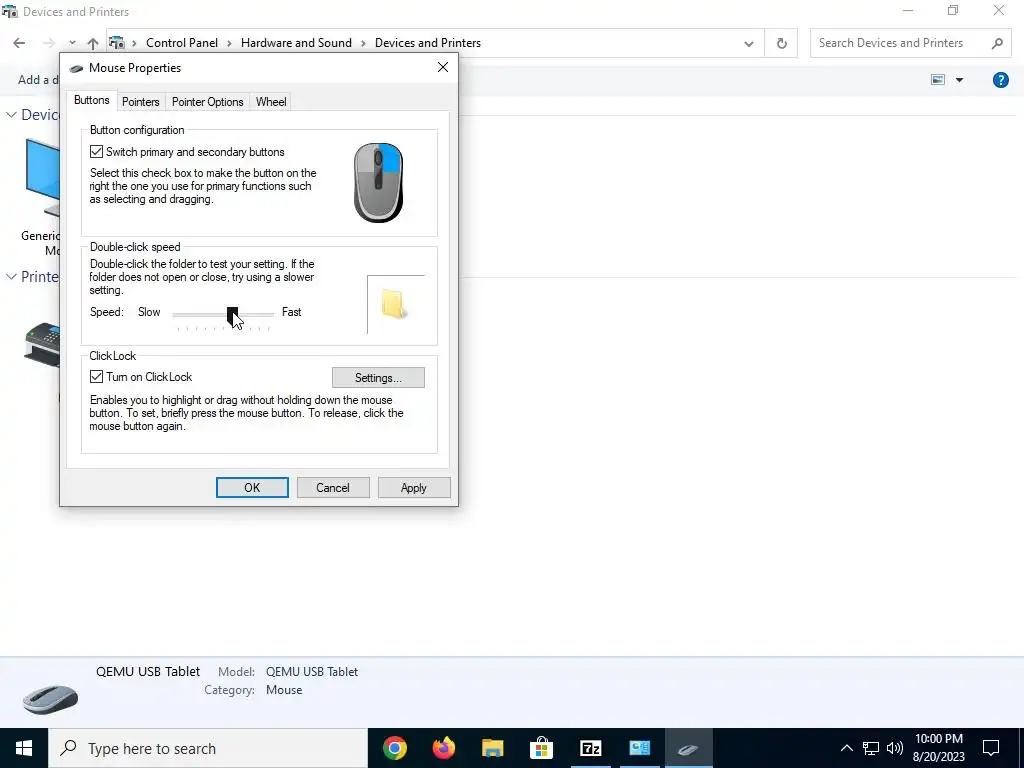Click OK in Mouse Properties
Viewport: 1024px width, 768px height.
point(252,488)
